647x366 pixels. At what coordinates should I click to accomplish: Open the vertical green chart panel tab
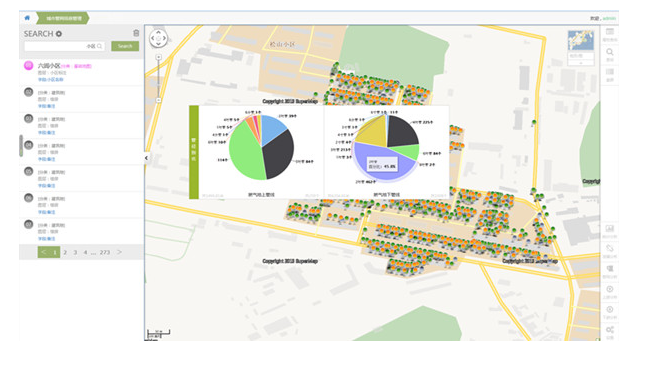(194, 152)
